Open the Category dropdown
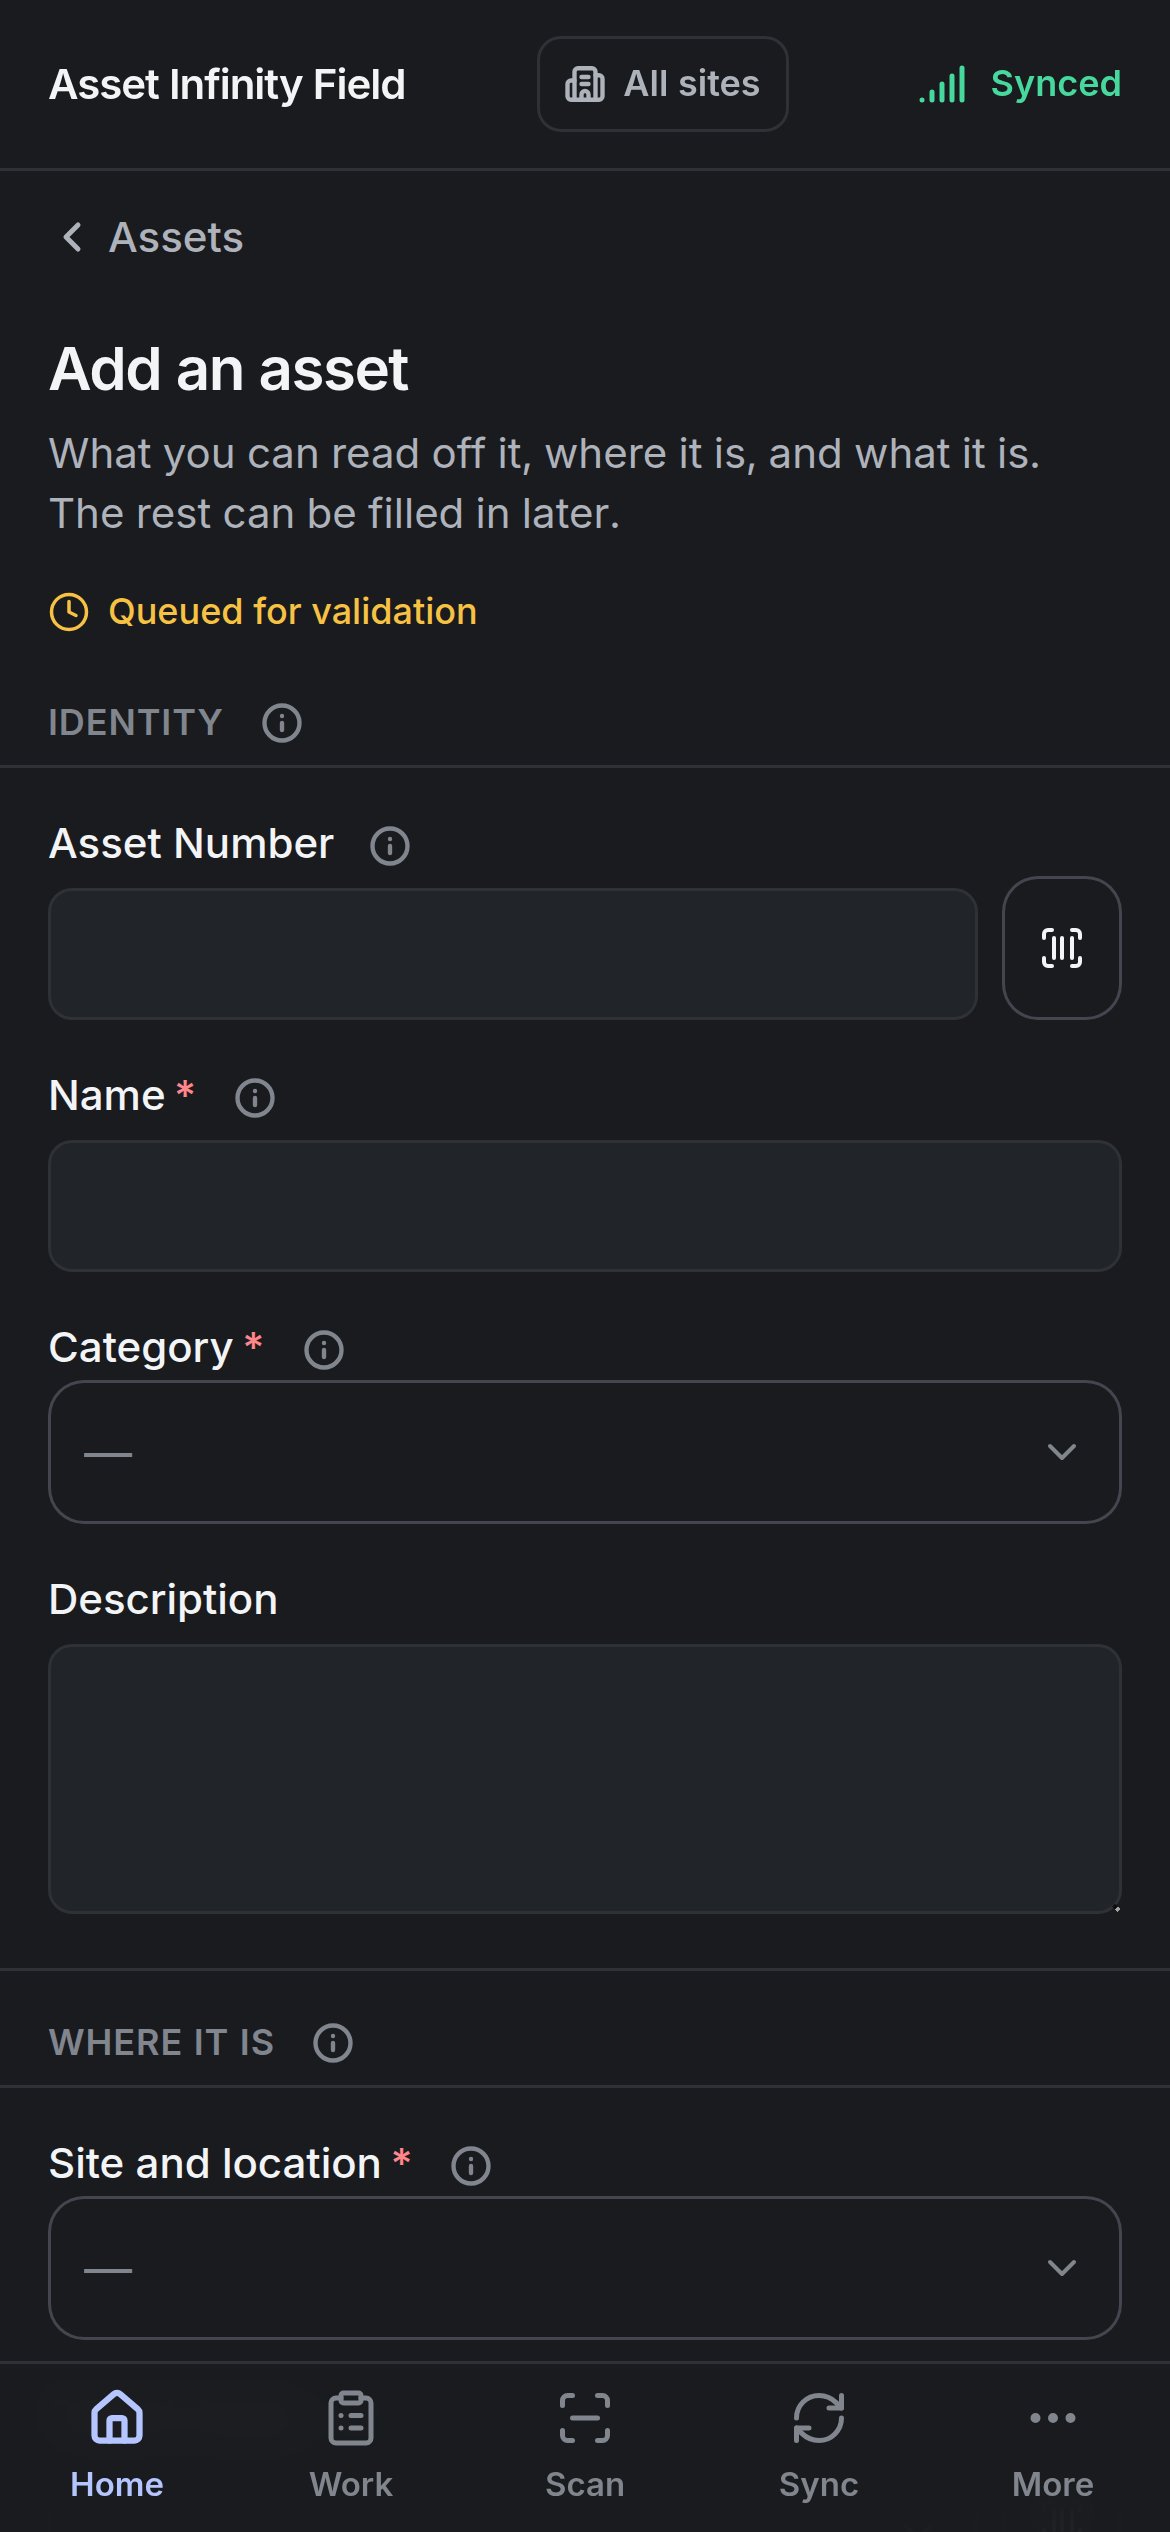This screenshot has width=1170, height=2532. tap(585, 1452)
